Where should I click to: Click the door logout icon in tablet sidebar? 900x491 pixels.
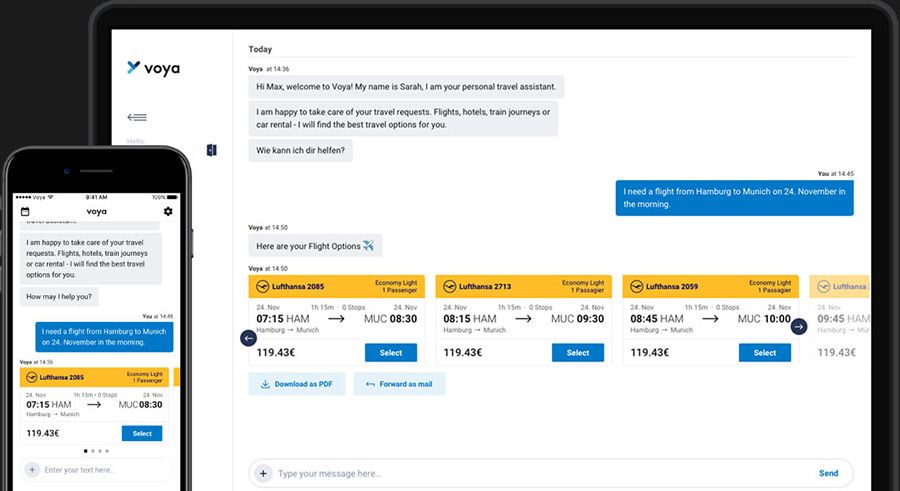click(211, 150)
